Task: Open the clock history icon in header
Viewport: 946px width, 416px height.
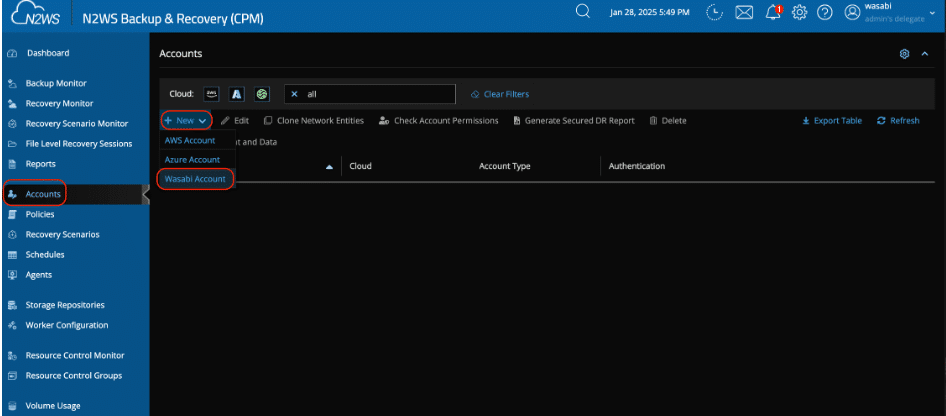Action: pyautogui.click(x=715, y=13)
